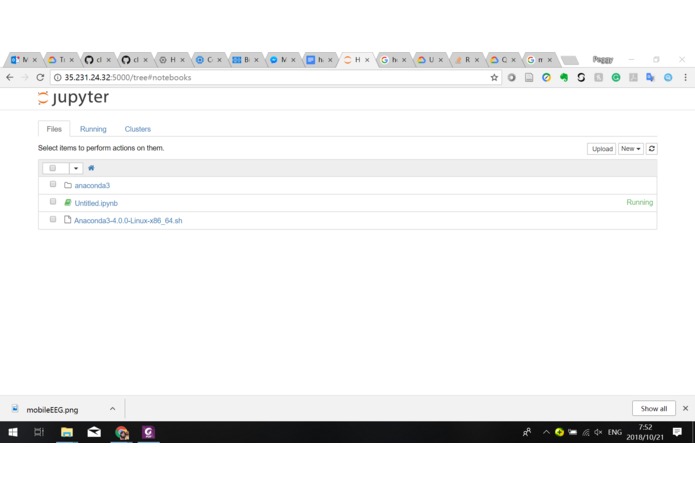Screen dimensions: 695x494
Task: Open the Grammarly extension icon
Action: pos(616,78)
